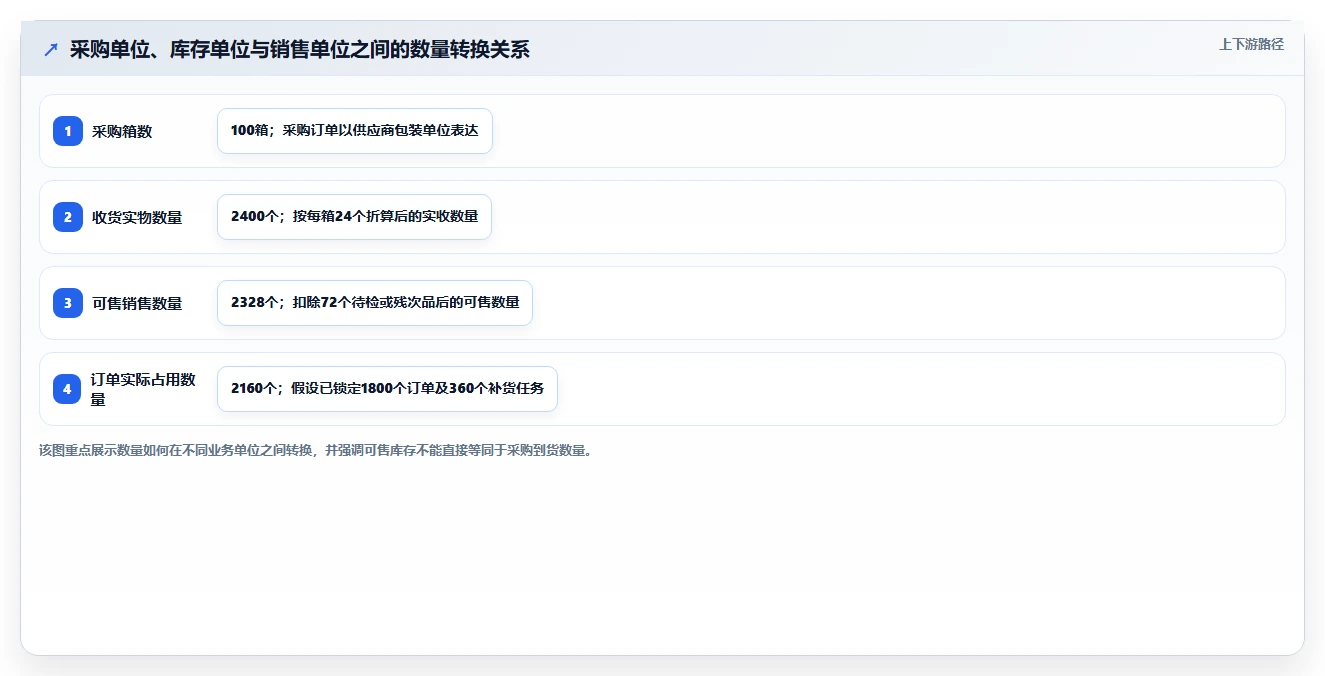
Task: Select the 采购箱数 label
Action: click(122, 131)
